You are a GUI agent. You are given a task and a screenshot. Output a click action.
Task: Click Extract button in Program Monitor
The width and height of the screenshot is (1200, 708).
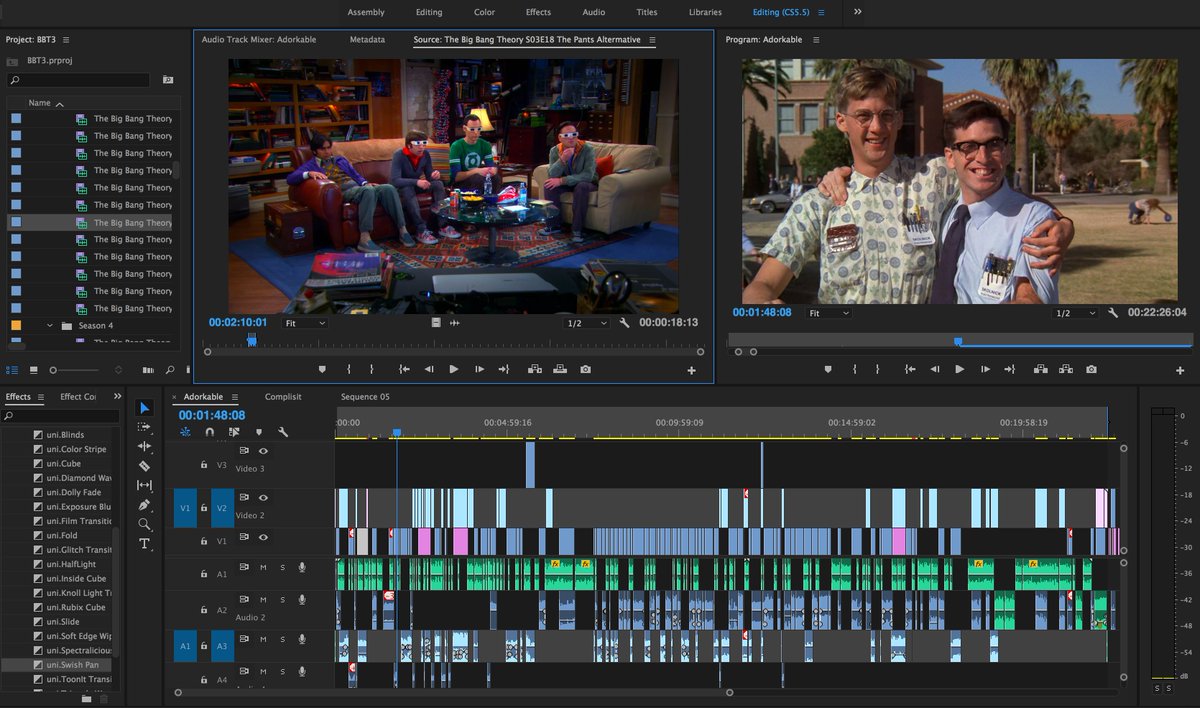tap(1066, 369)
